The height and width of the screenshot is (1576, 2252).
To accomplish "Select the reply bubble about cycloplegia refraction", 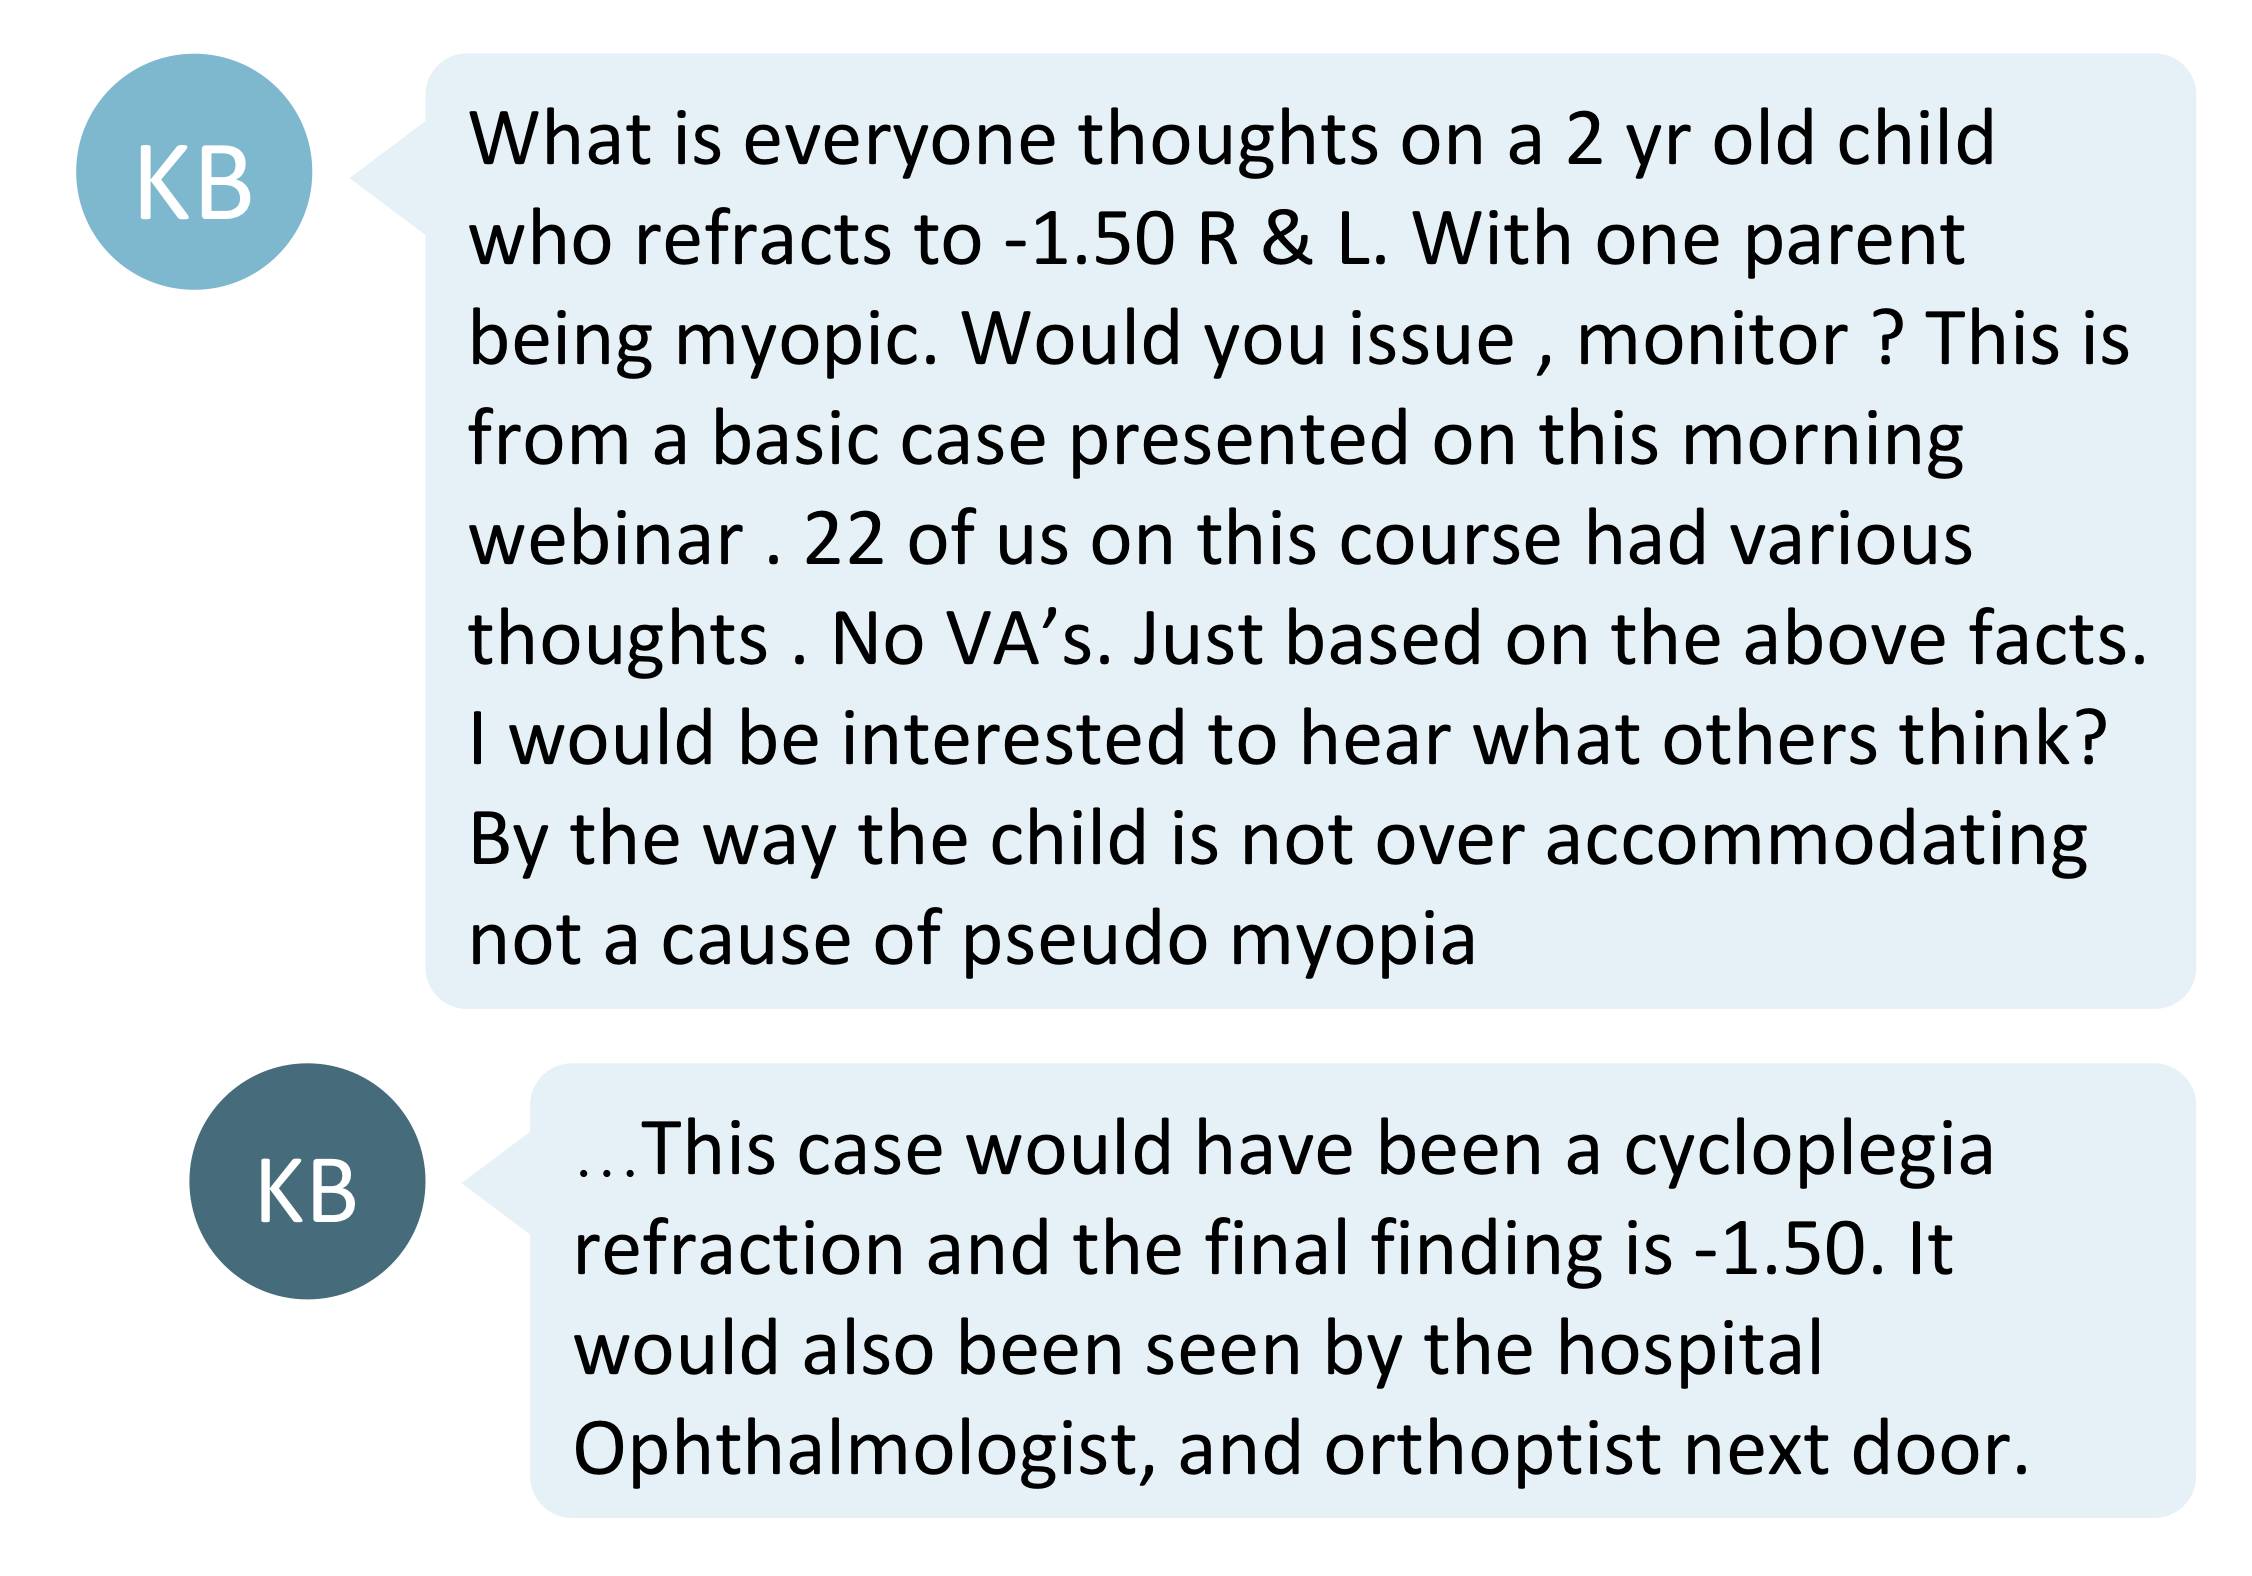I will [1363, 1290].
